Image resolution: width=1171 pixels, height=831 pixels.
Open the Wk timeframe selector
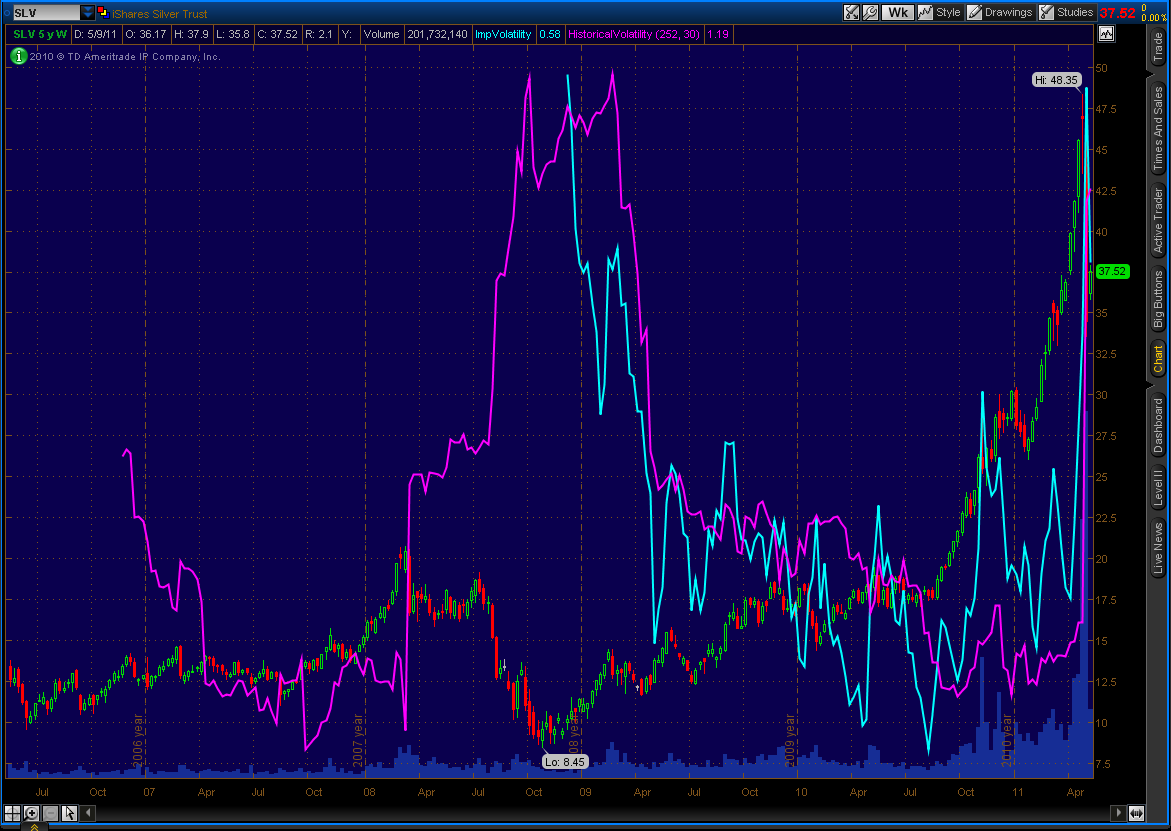898,12
